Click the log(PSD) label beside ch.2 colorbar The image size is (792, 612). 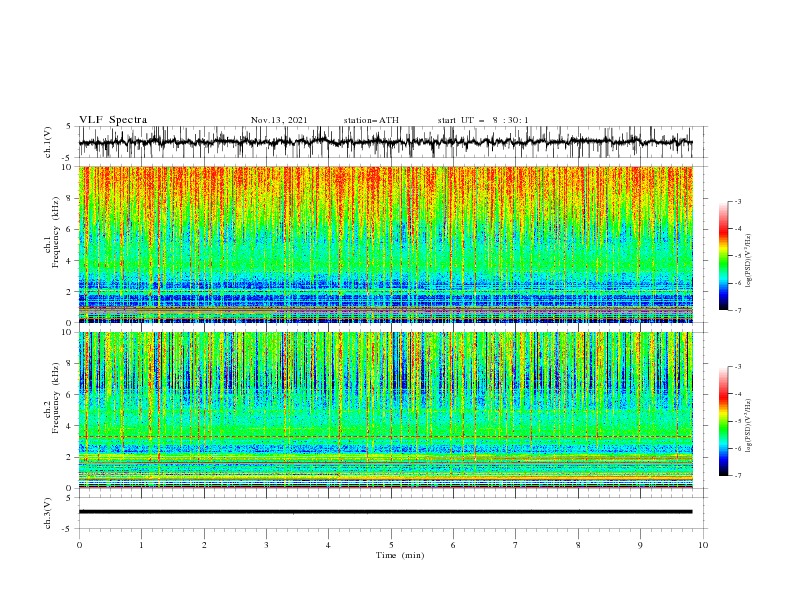(748, 426)
